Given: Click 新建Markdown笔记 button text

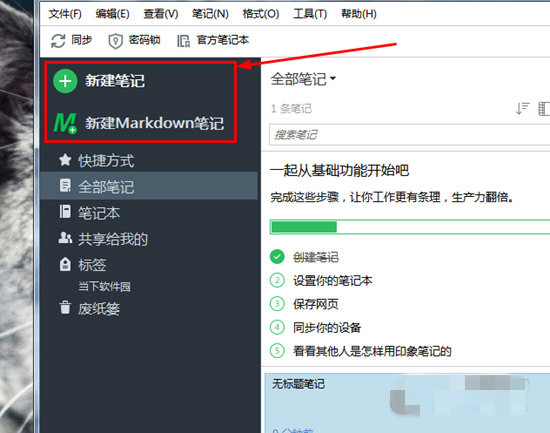Looking at the screenshot, I should point(154,124).
